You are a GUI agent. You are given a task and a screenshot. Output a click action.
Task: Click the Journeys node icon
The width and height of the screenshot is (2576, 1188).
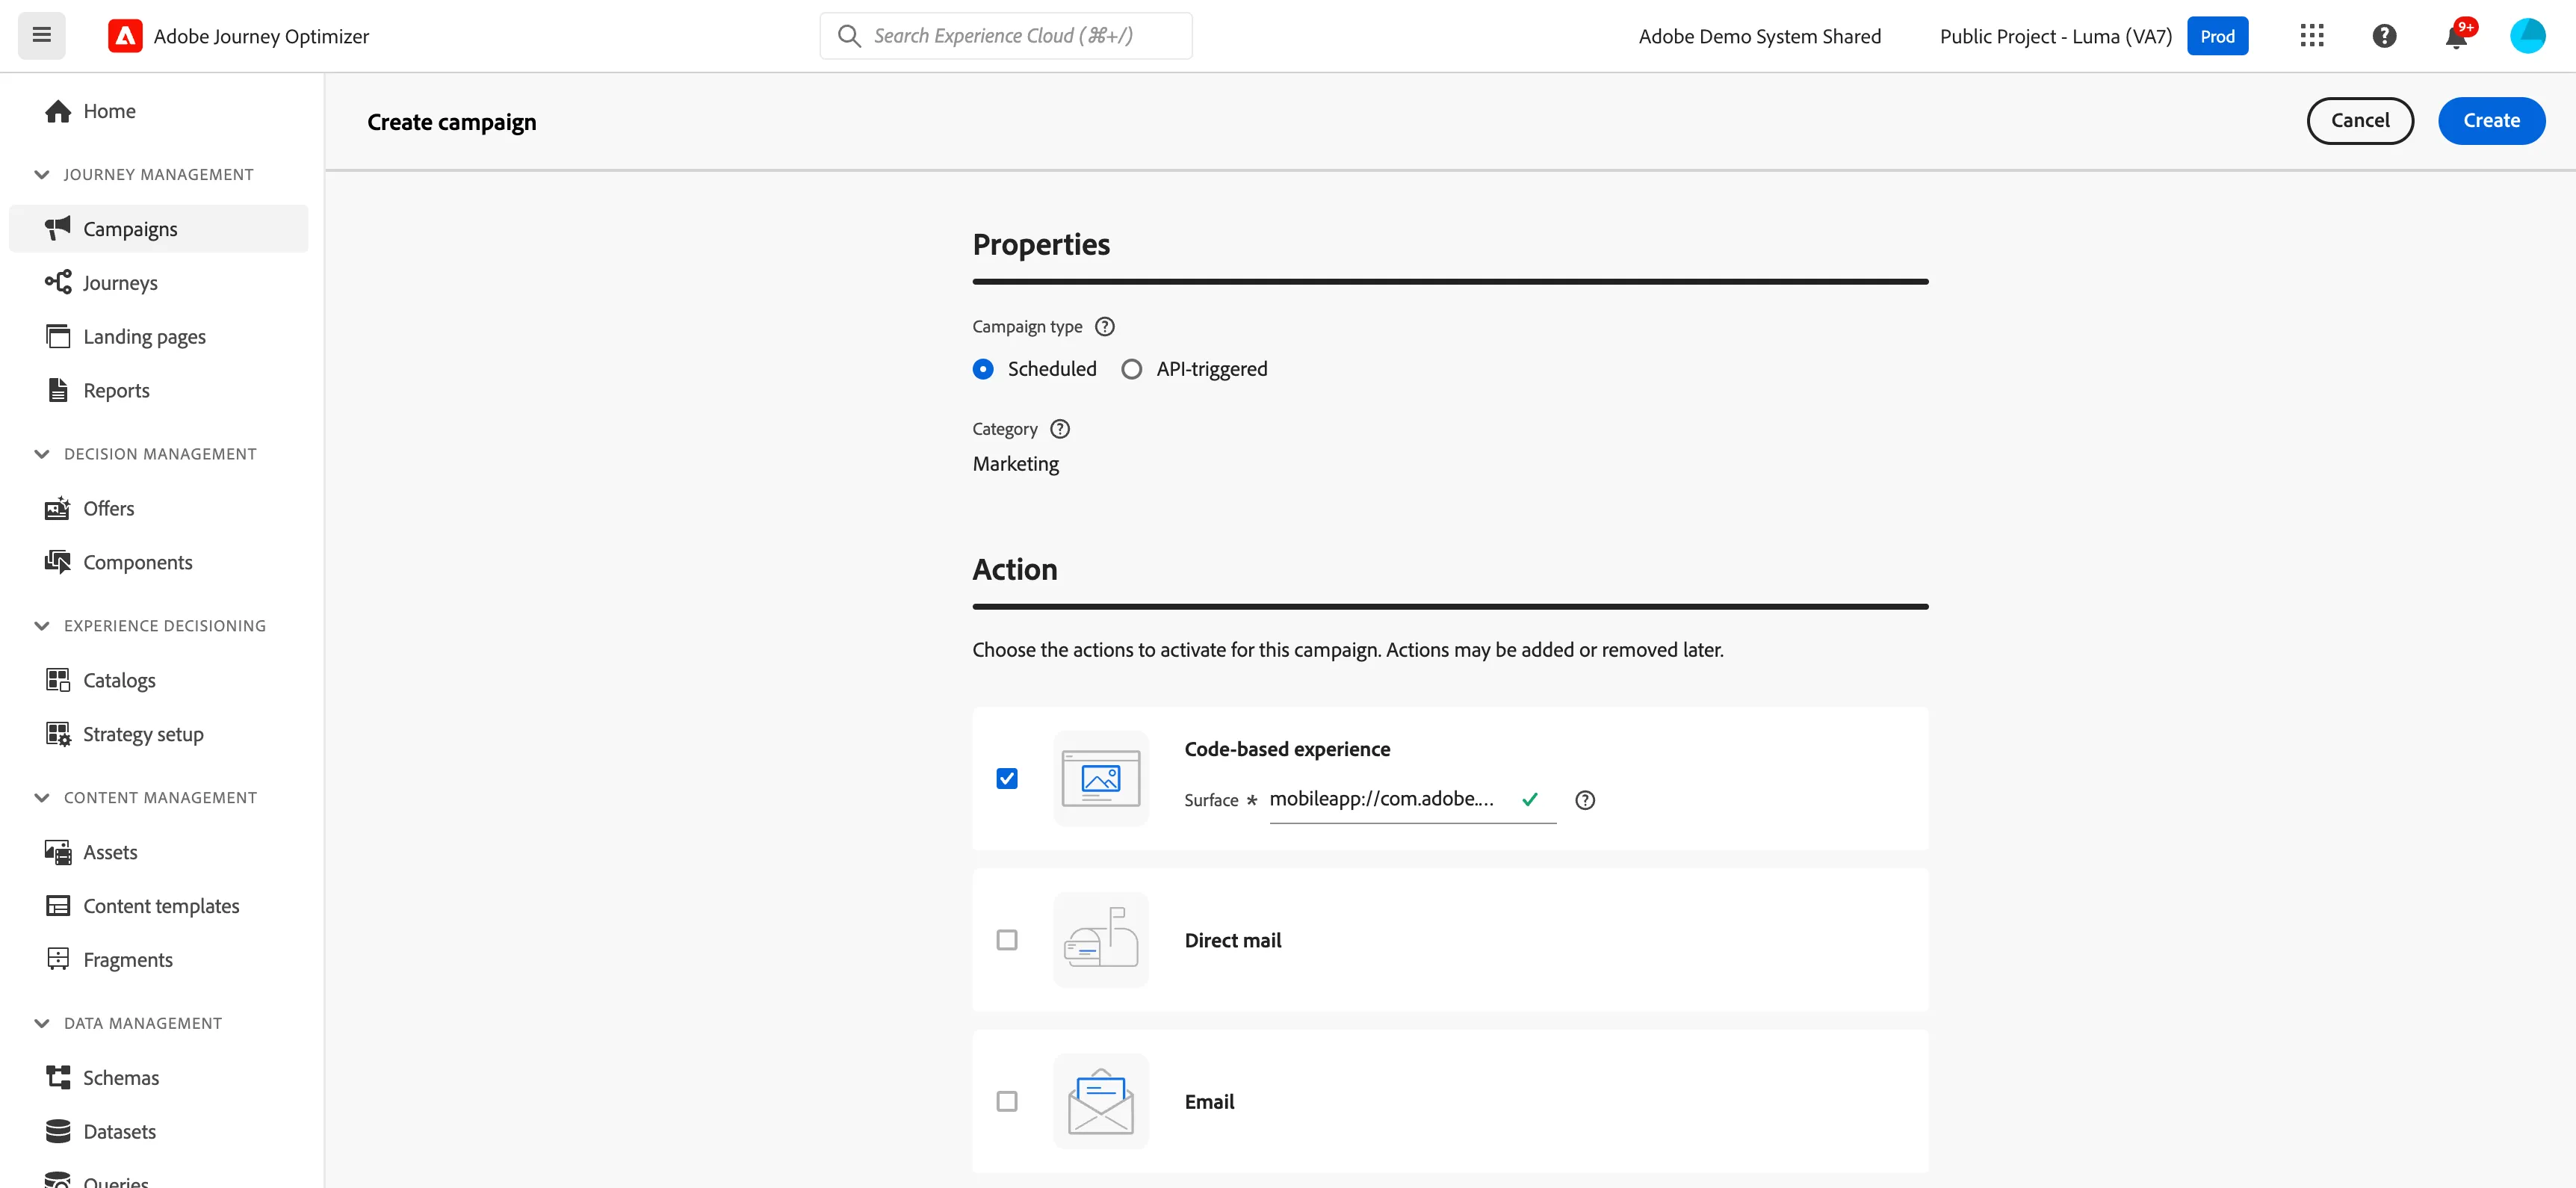point(58,282)
